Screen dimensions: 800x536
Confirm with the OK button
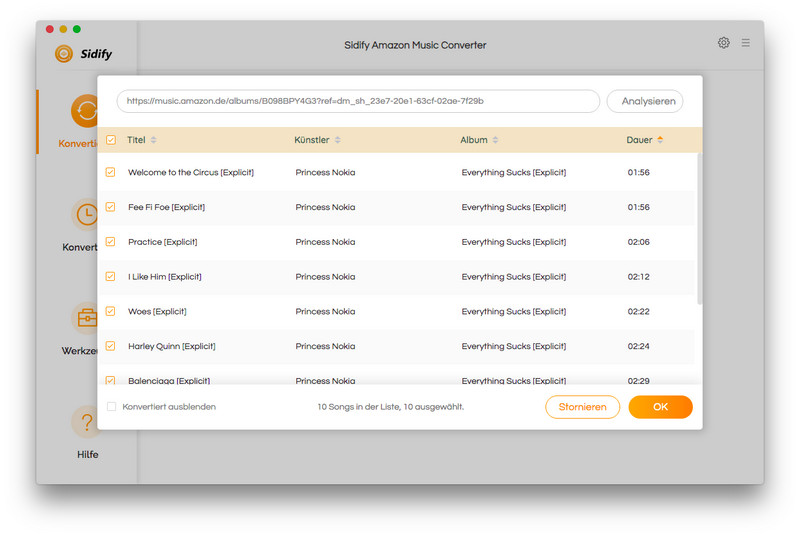661,407
